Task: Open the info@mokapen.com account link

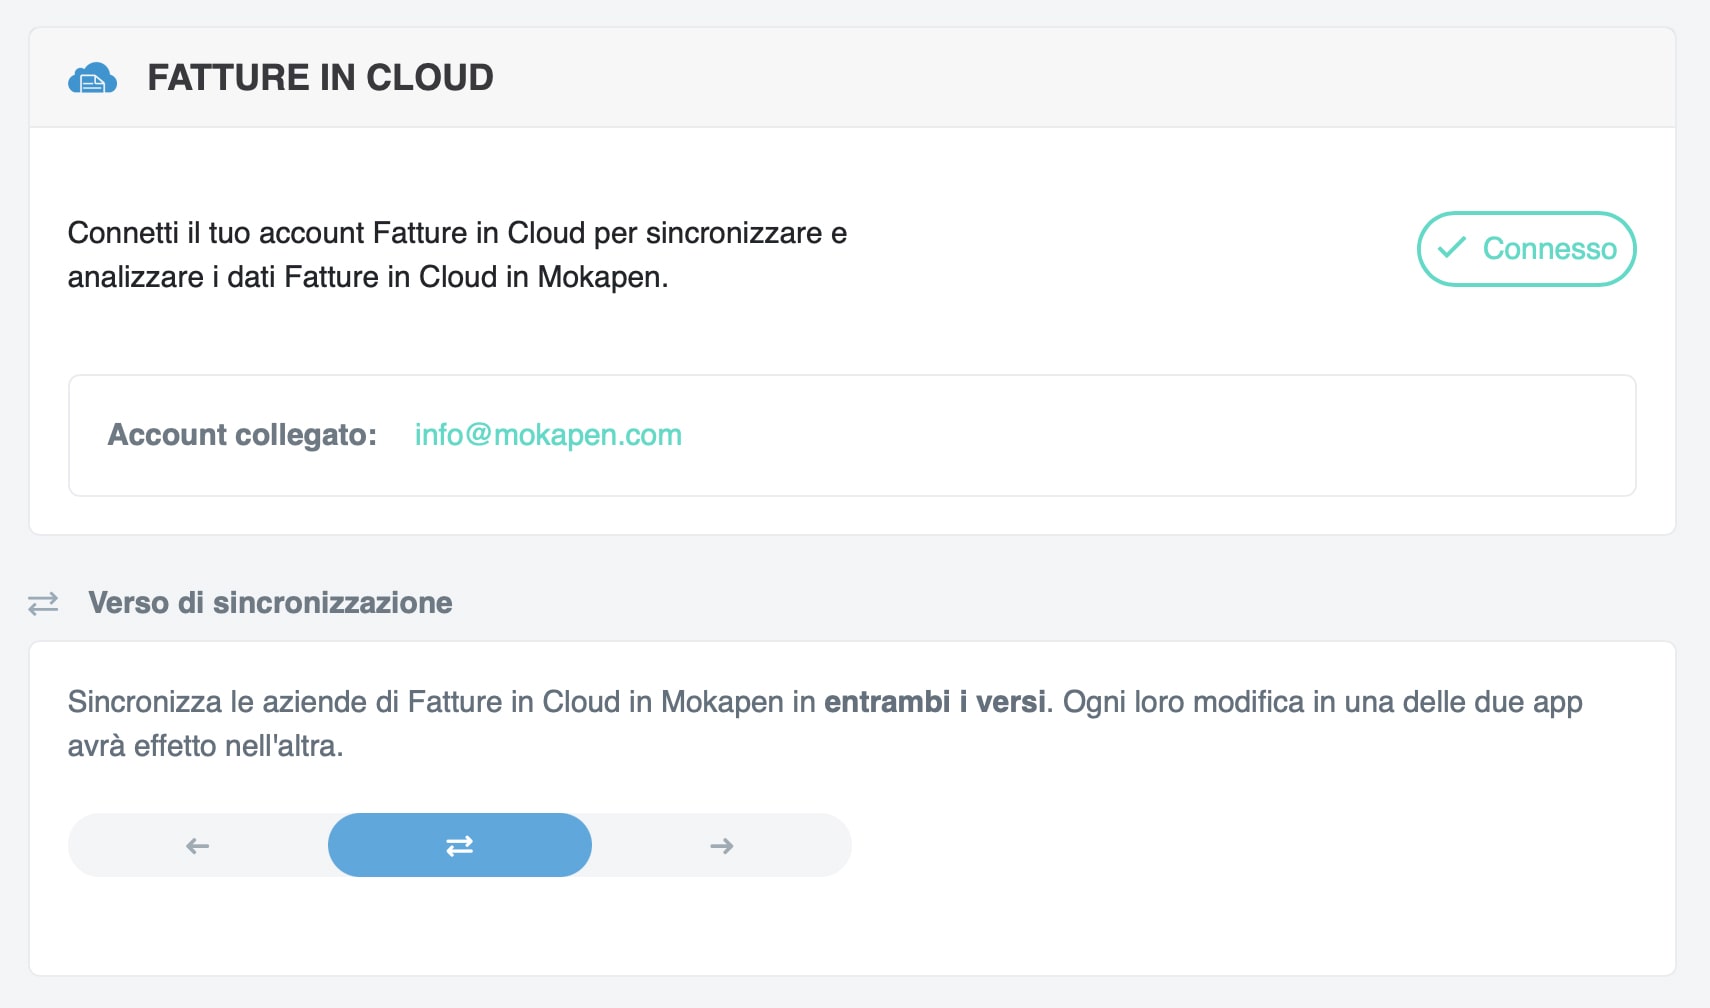Action: click(548, 435)
